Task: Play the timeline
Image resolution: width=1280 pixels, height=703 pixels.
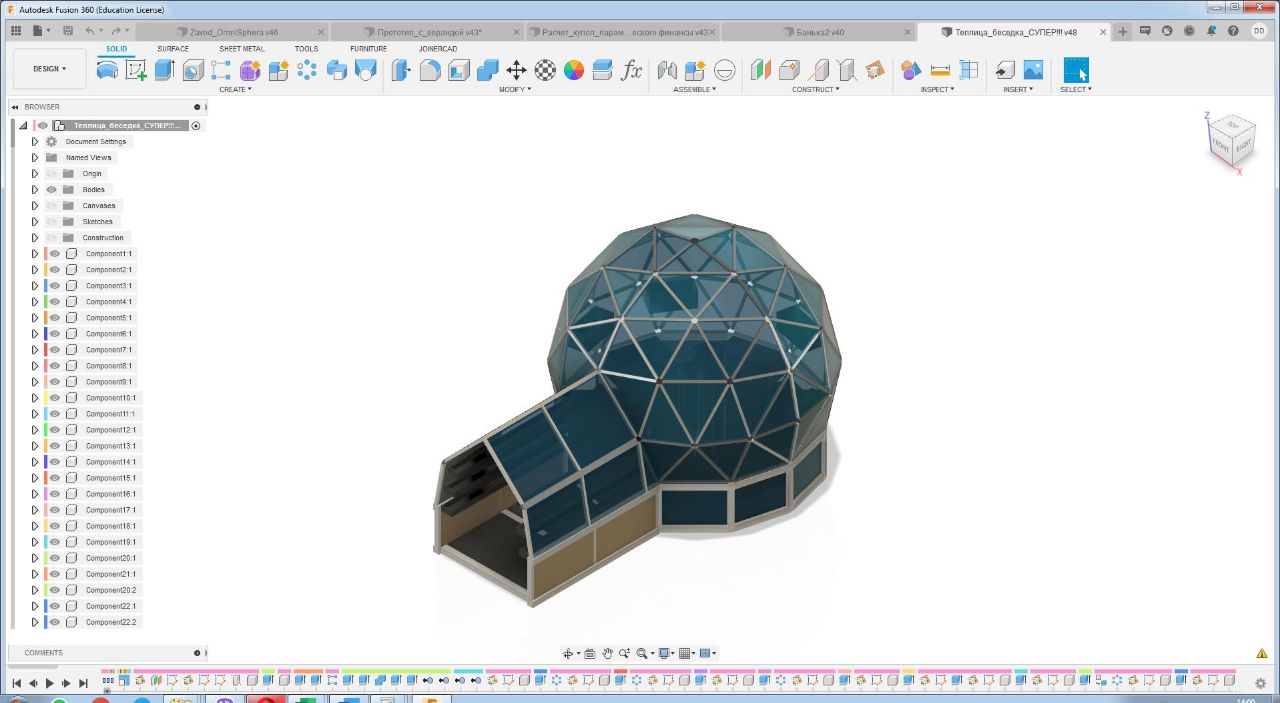Action: (x=50, y=684)
